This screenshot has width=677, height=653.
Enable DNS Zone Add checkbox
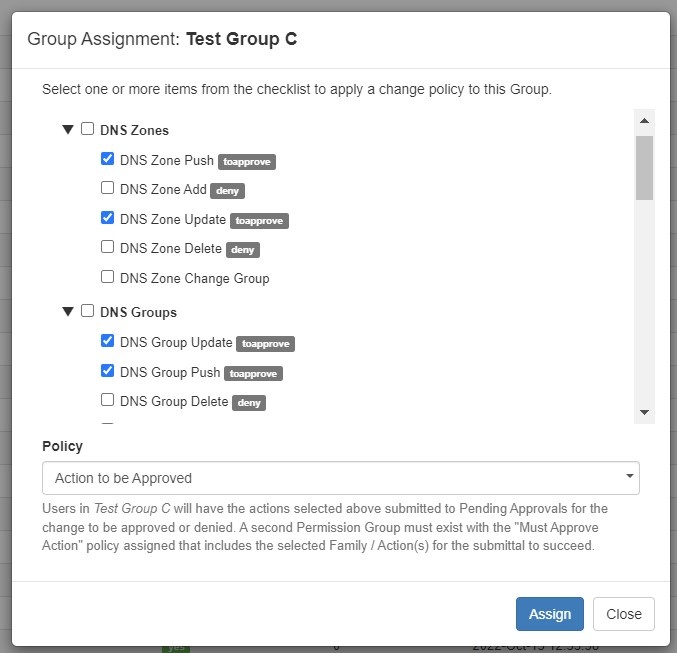coord(107,188)
